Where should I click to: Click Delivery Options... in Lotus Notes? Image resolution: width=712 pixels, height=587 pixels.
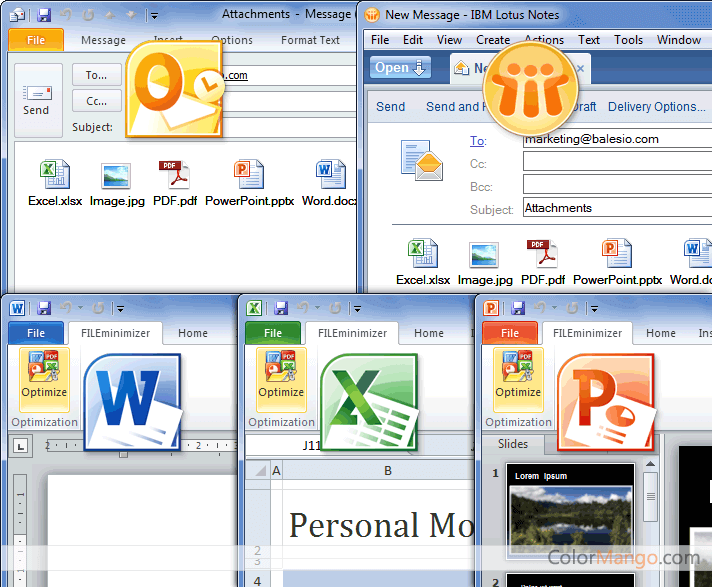click(656, 107)
